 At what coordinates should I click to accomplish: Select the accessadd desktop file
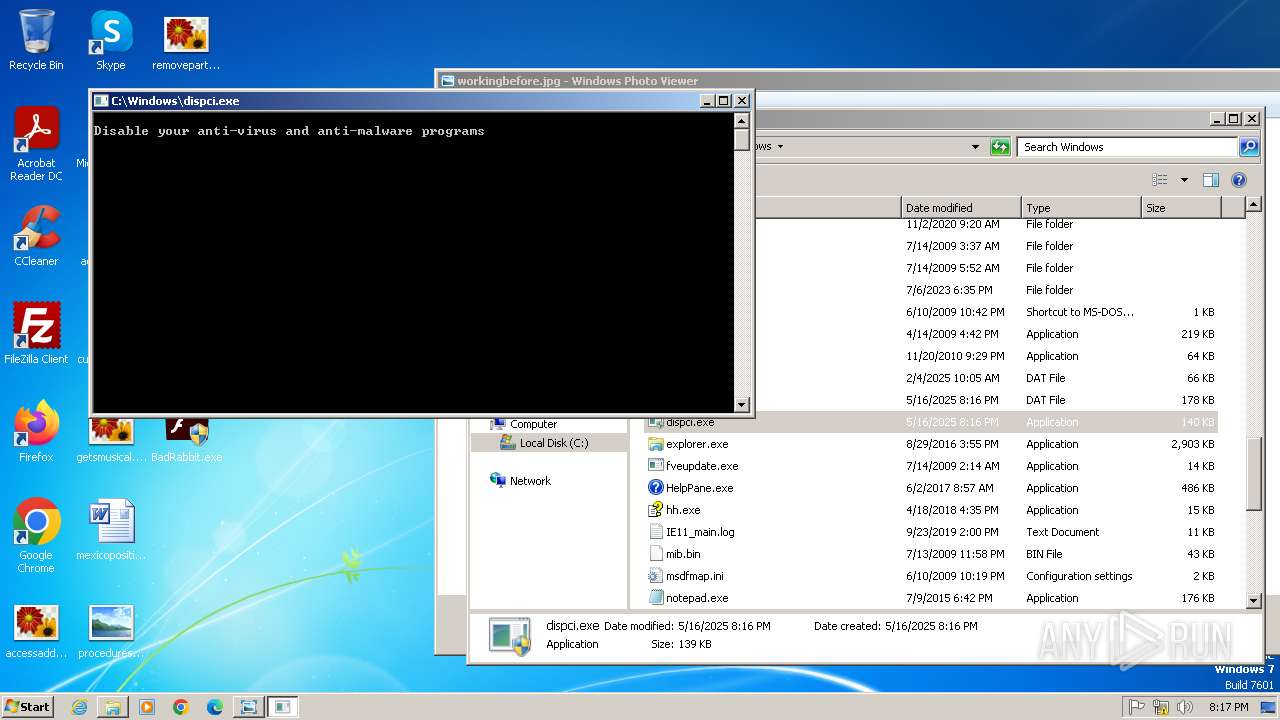click(36, 630)
